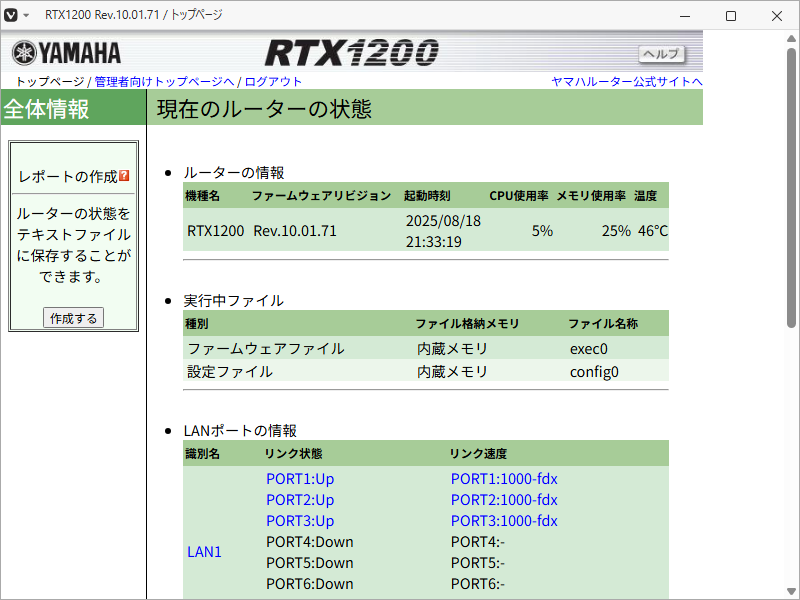
Task: Click the Vivaldi browser icon in title bar
Action: click(11, 15)
